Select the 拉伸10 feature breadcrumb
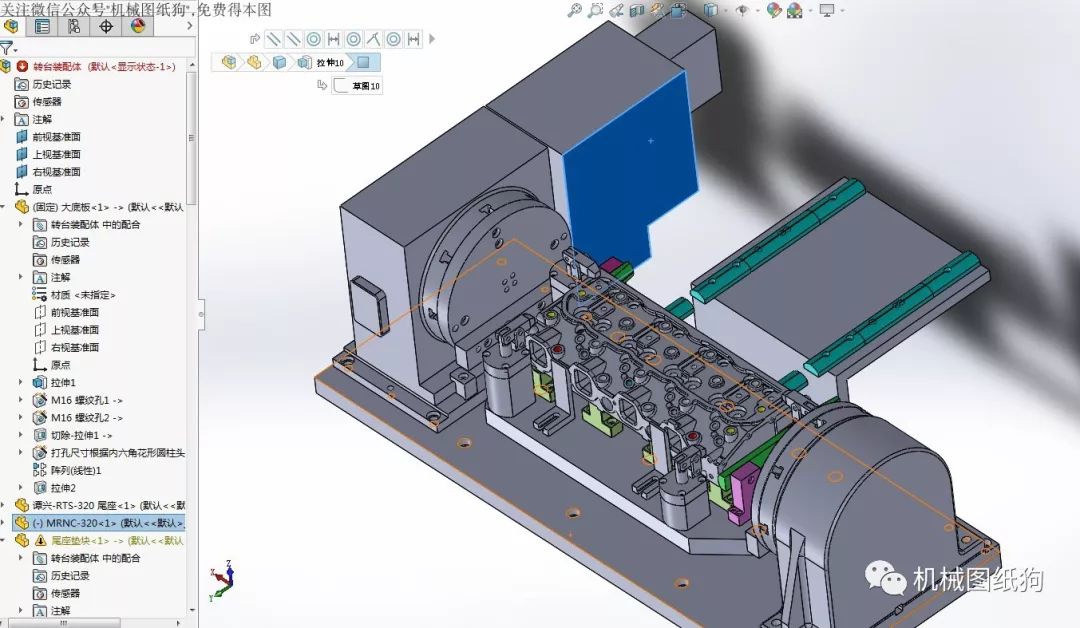Screen dimensions: 1080x628 pos(322,63)
